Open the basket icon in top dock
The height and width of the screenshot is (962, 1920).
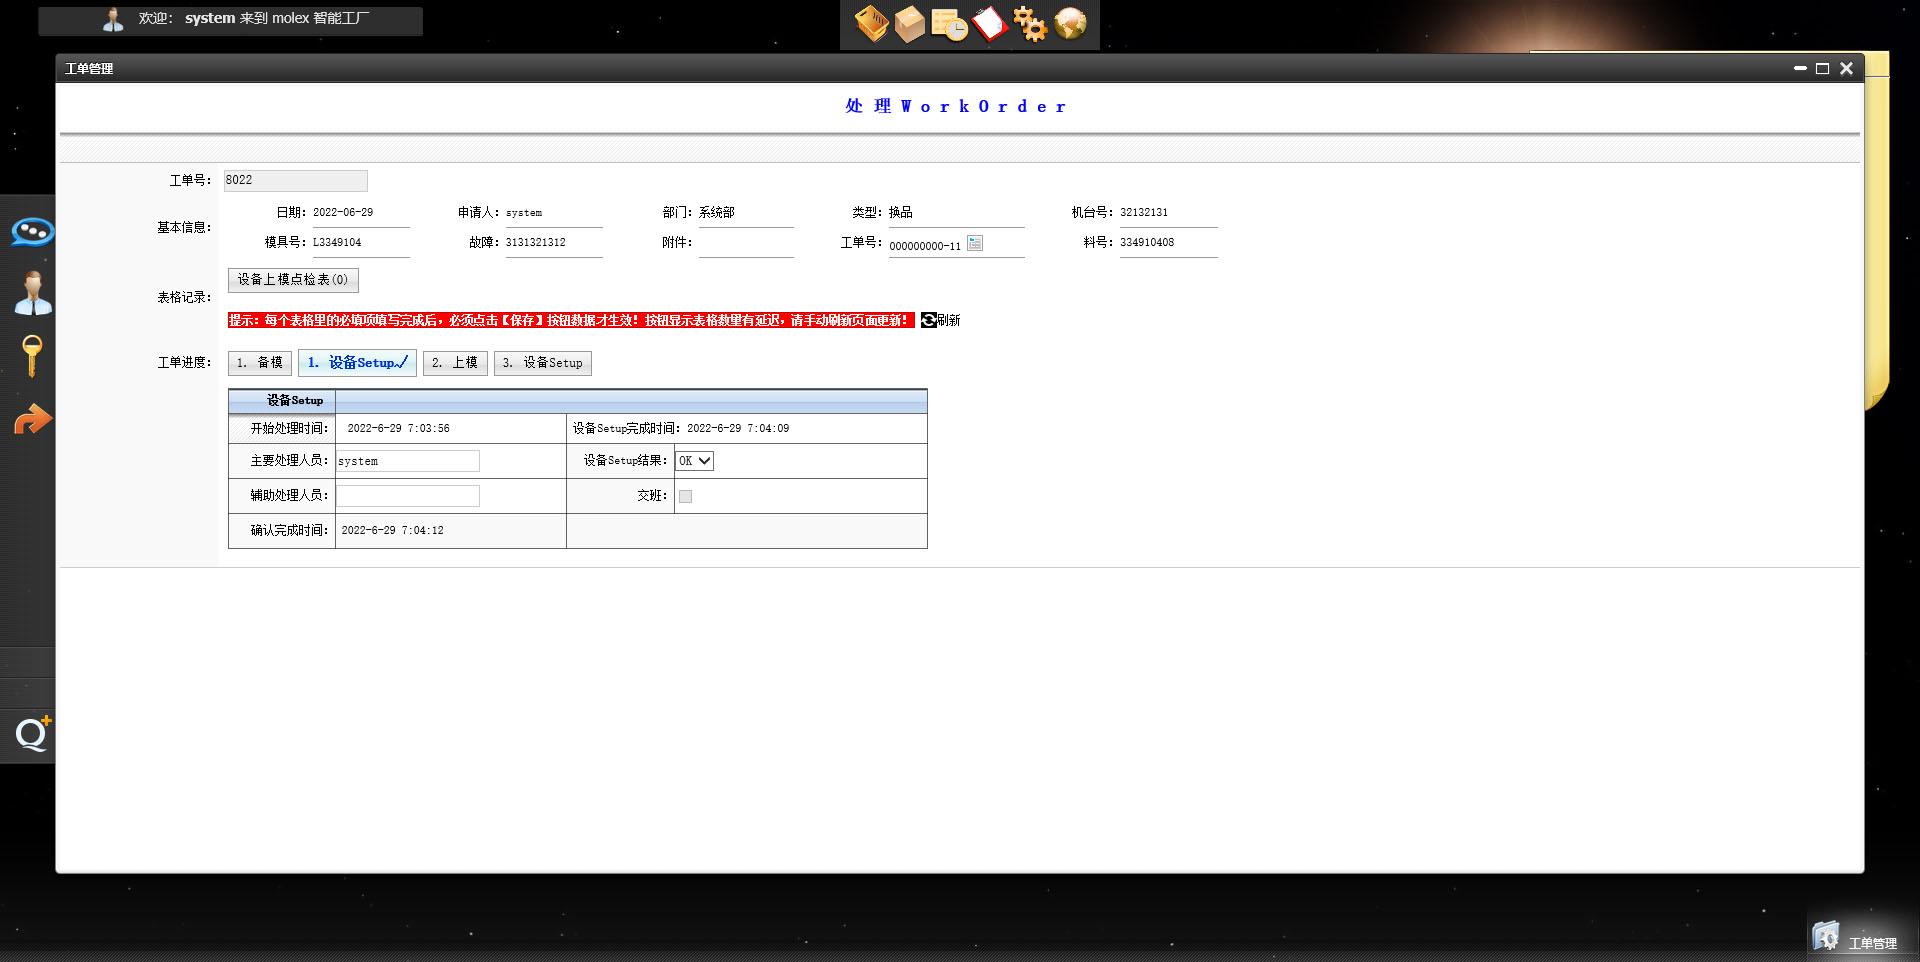871,24
